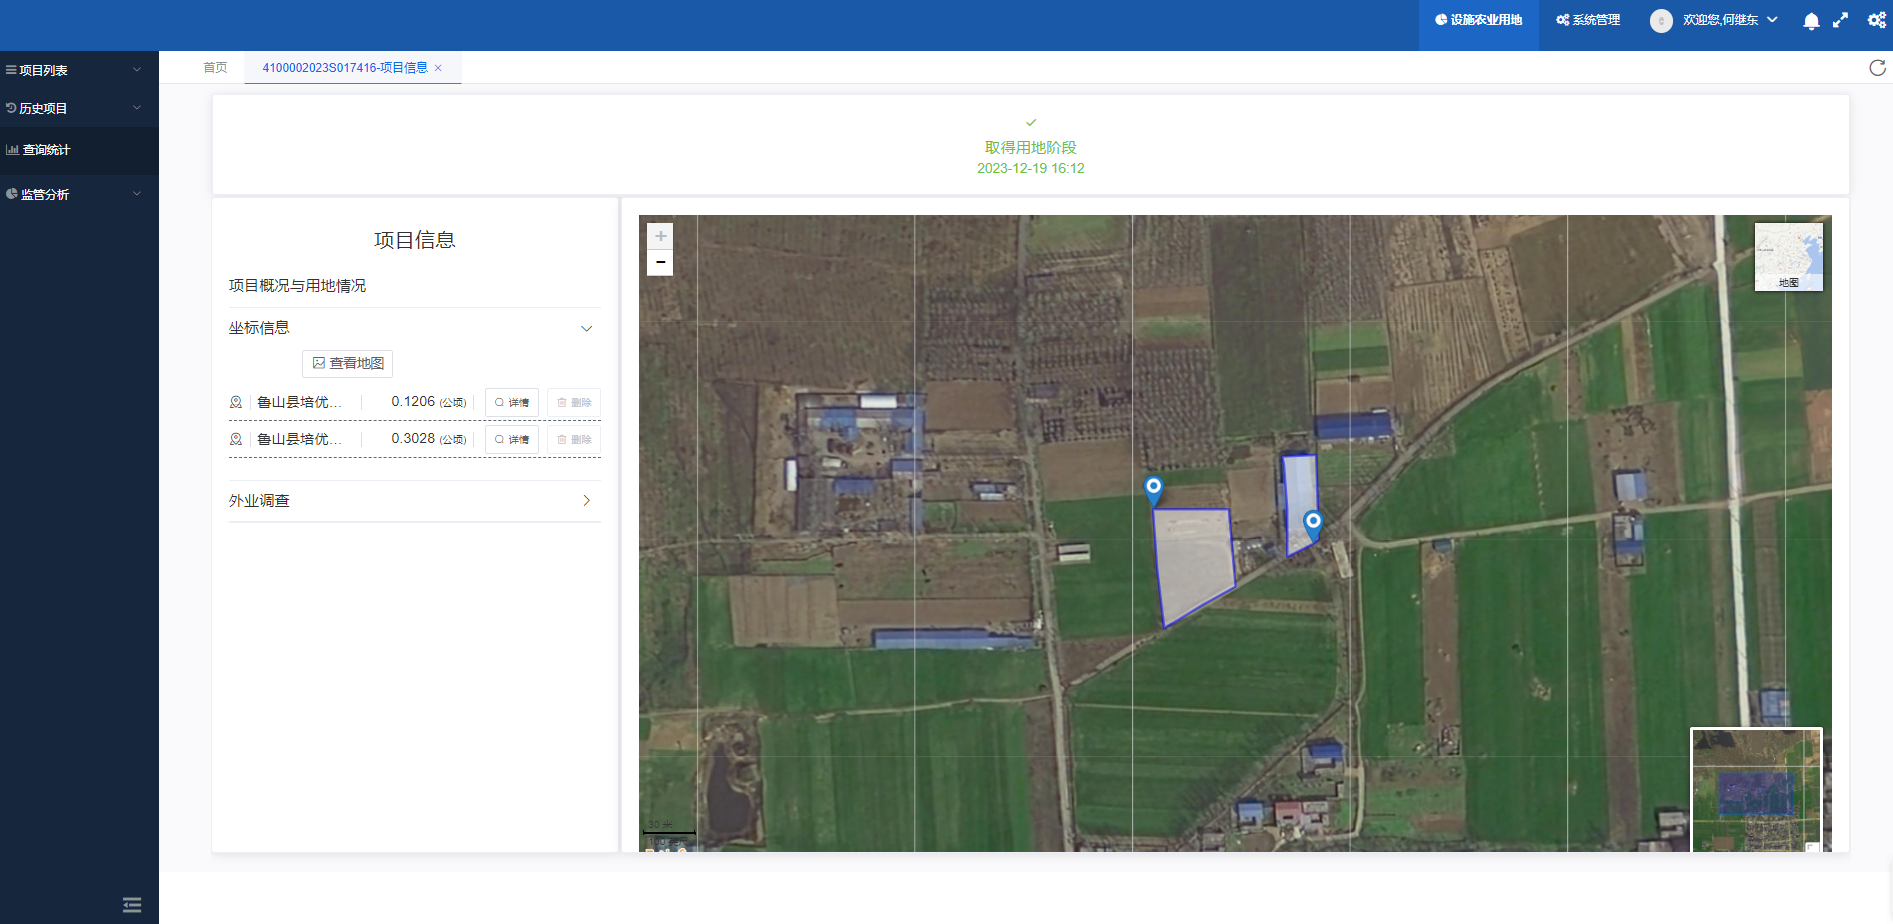Open the notifications bell
Image resolution: width=1893 pixels, height=924 pixels.
point(1810,21)
